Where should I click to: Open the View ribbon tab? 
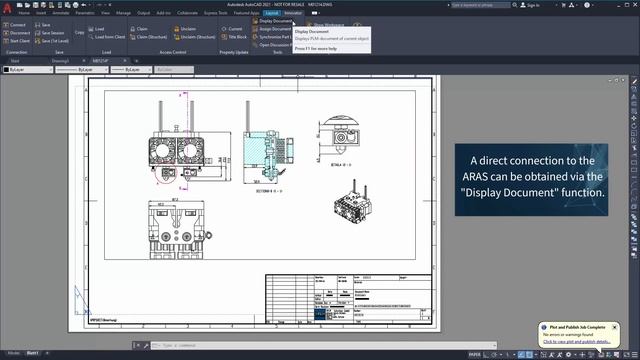[105, 13]
